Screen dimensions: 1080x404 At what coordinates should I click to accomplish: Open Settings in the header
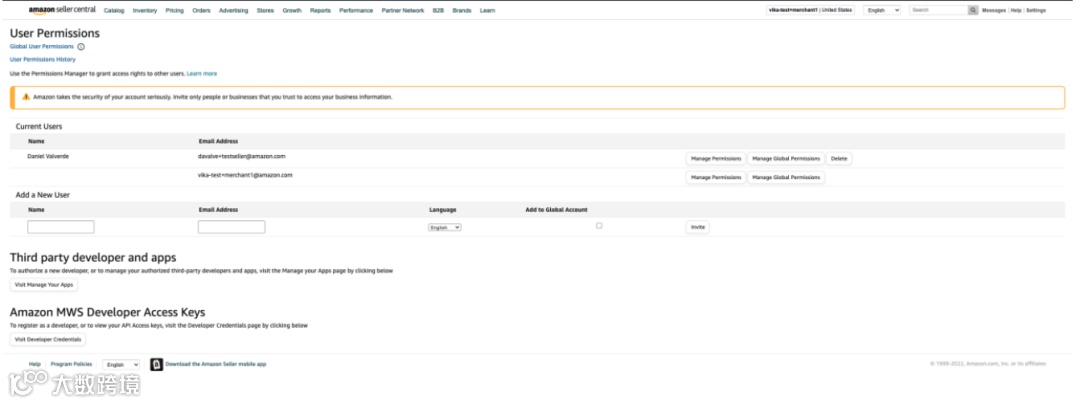[x=1036, y=11]
